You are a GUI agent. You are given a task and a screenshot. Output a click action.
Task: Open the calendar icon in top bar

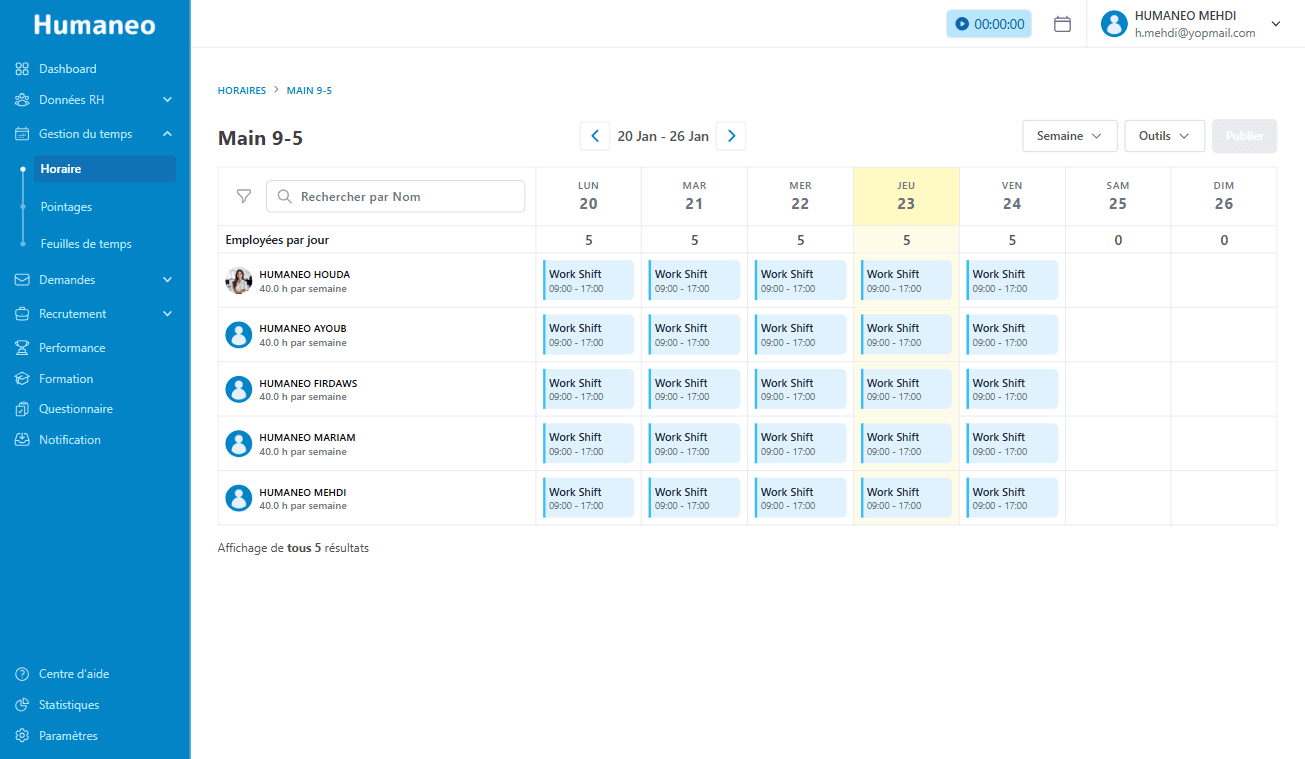pos(1062,24)
